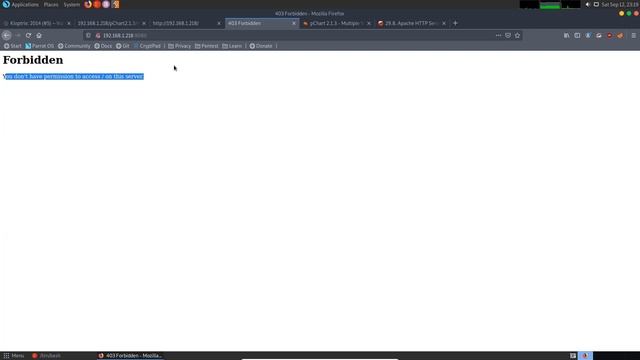This screenshot has width=640, height=360.
Task: Switch to the Kioptrix 2014 tab
Action: point(35,23)
